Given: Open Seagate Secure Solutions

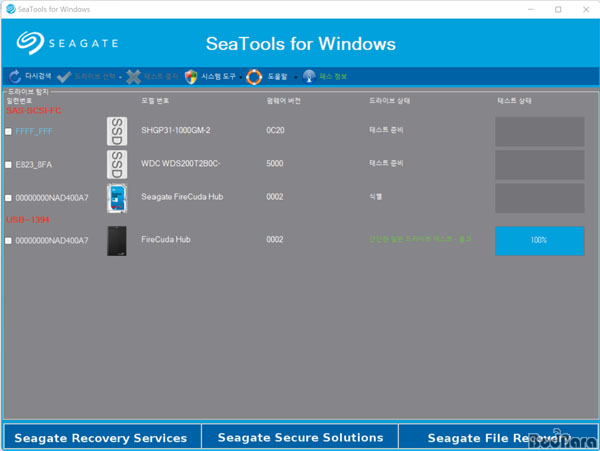Looking at the screenshot, I should [x=300, y=438].
